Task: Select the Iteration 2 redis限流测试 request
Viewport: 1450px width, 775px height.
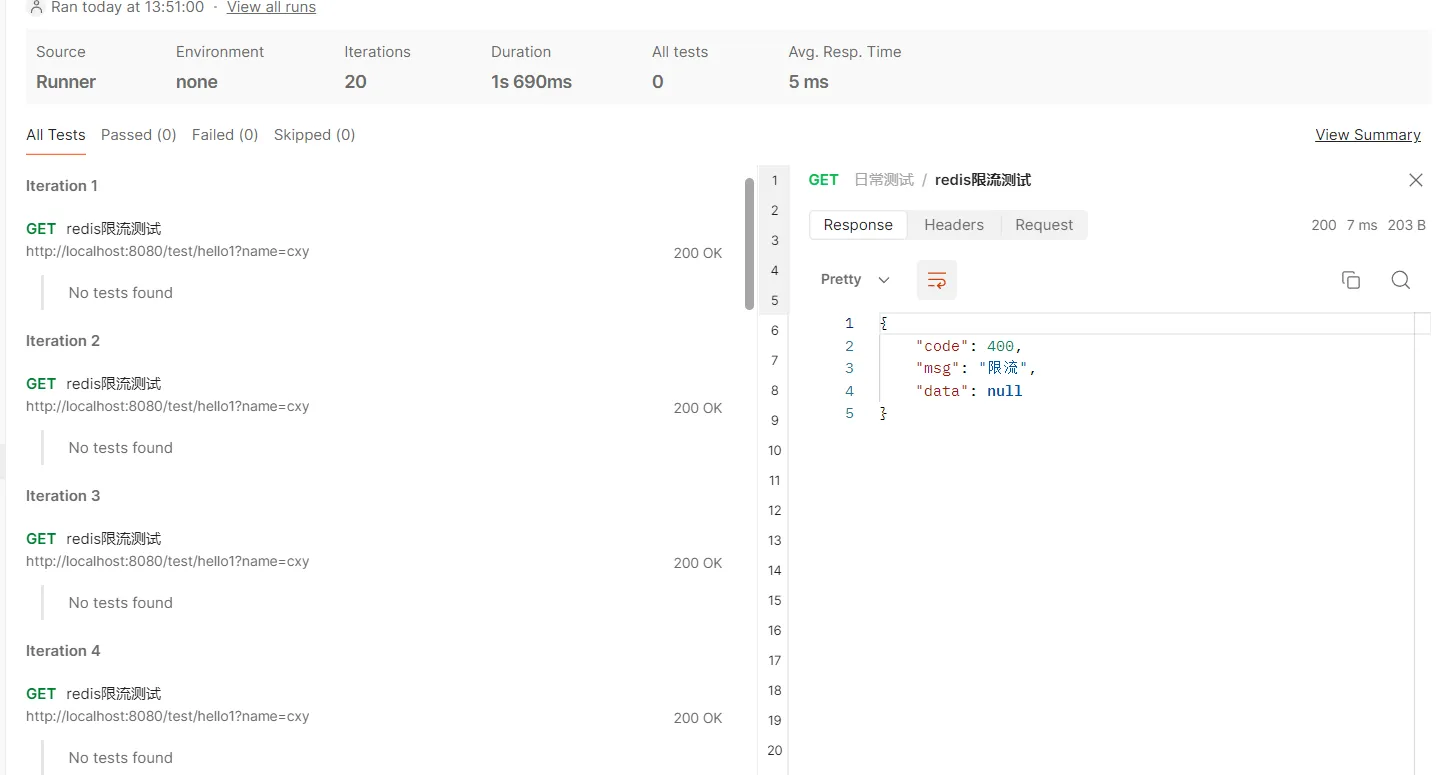Action: click(113, 384)
